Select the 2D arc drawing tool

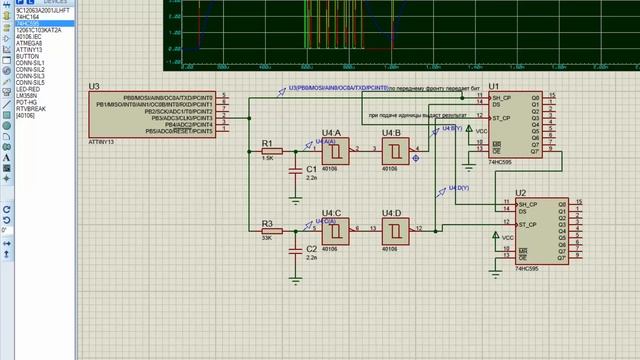pos(6,136)
